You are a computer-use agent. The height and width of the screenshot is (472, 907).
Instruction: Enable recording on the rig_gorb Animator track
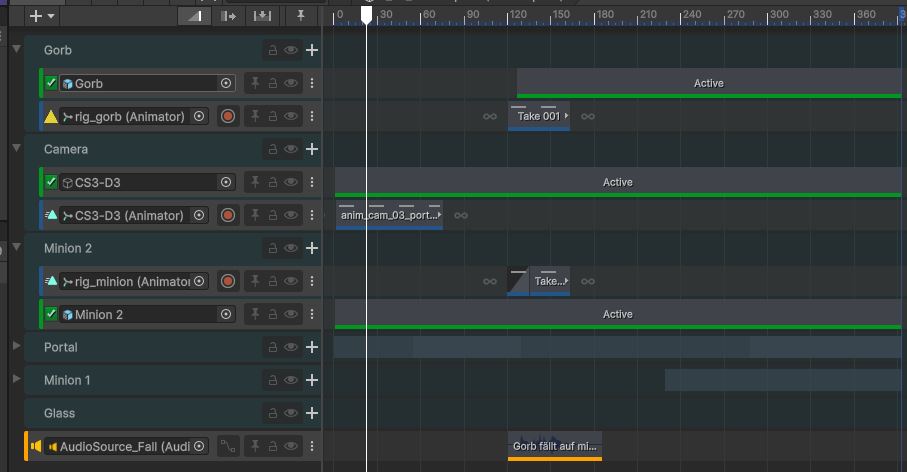[228, 116]
